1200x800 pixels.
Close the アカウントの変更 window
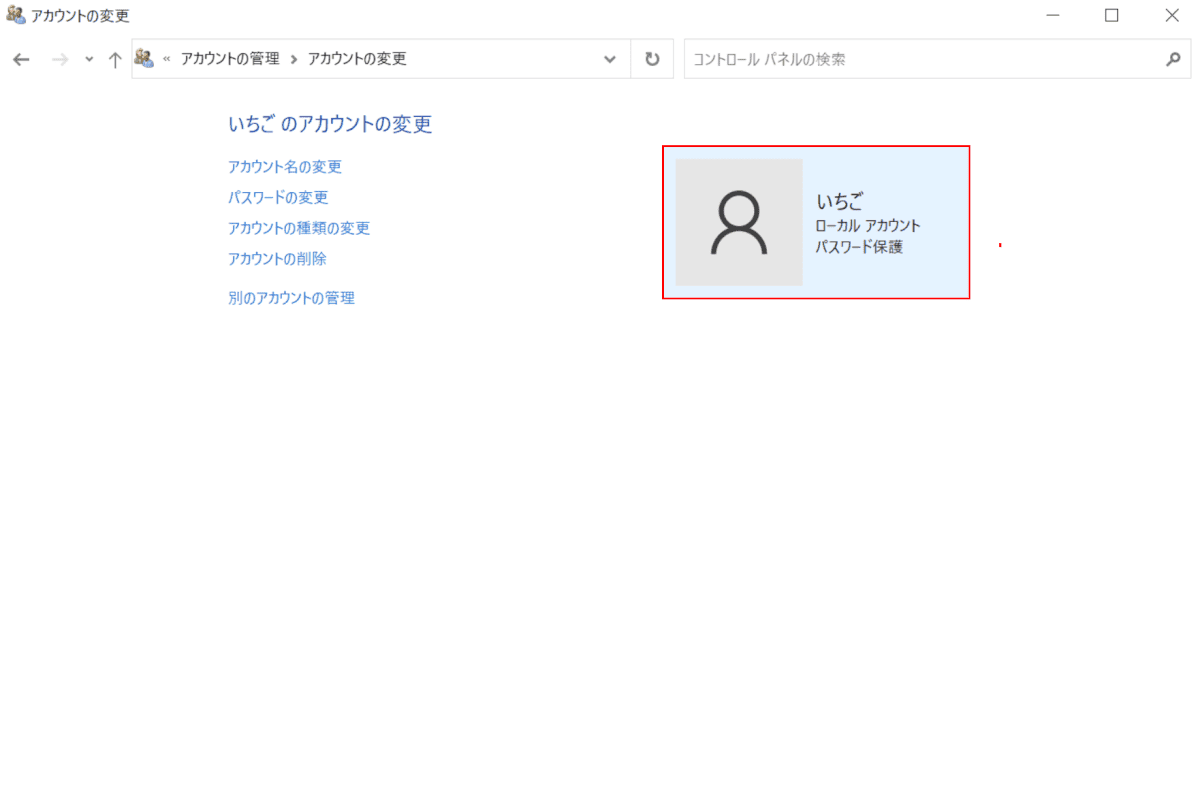pos(1172,15)
